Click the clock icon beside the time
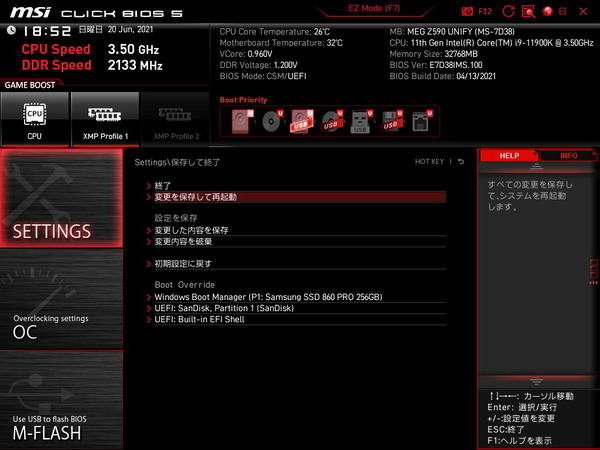 click(x=11, y=30)
